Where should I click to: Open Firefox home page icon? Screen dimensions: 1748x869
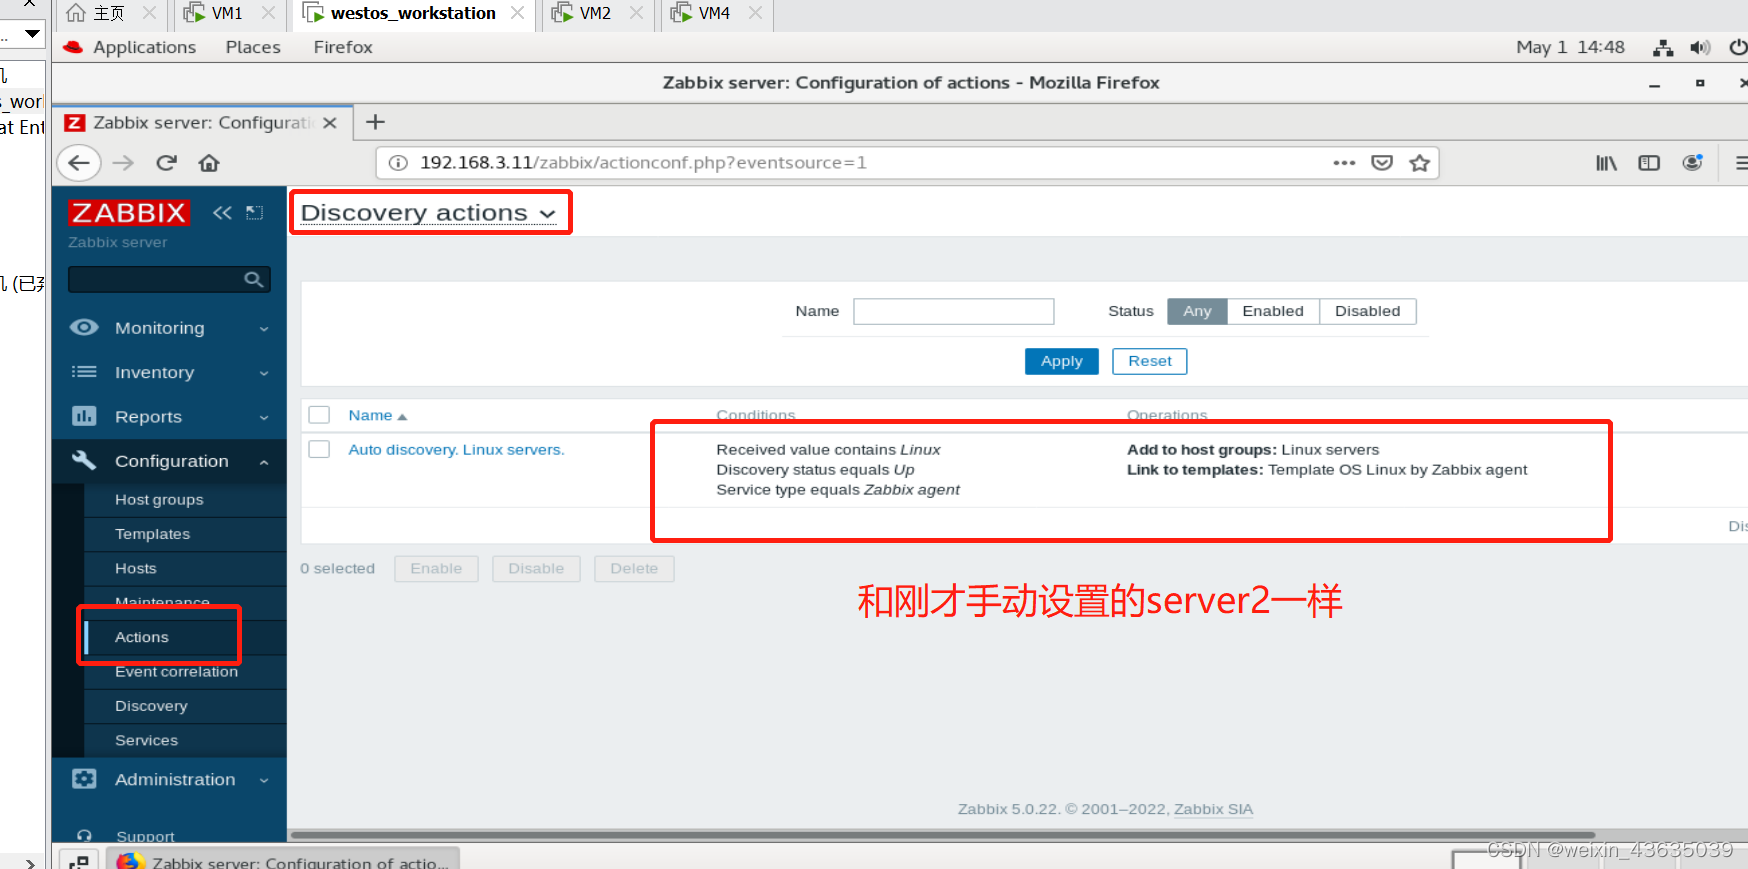click(x=209, y=163)
